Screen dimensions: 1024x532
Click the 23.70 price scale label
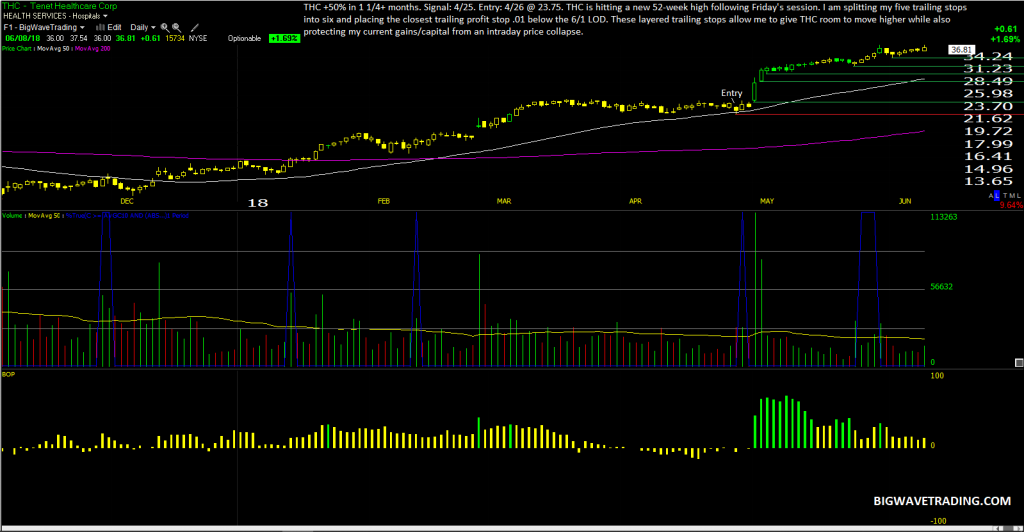pos(988,106)
